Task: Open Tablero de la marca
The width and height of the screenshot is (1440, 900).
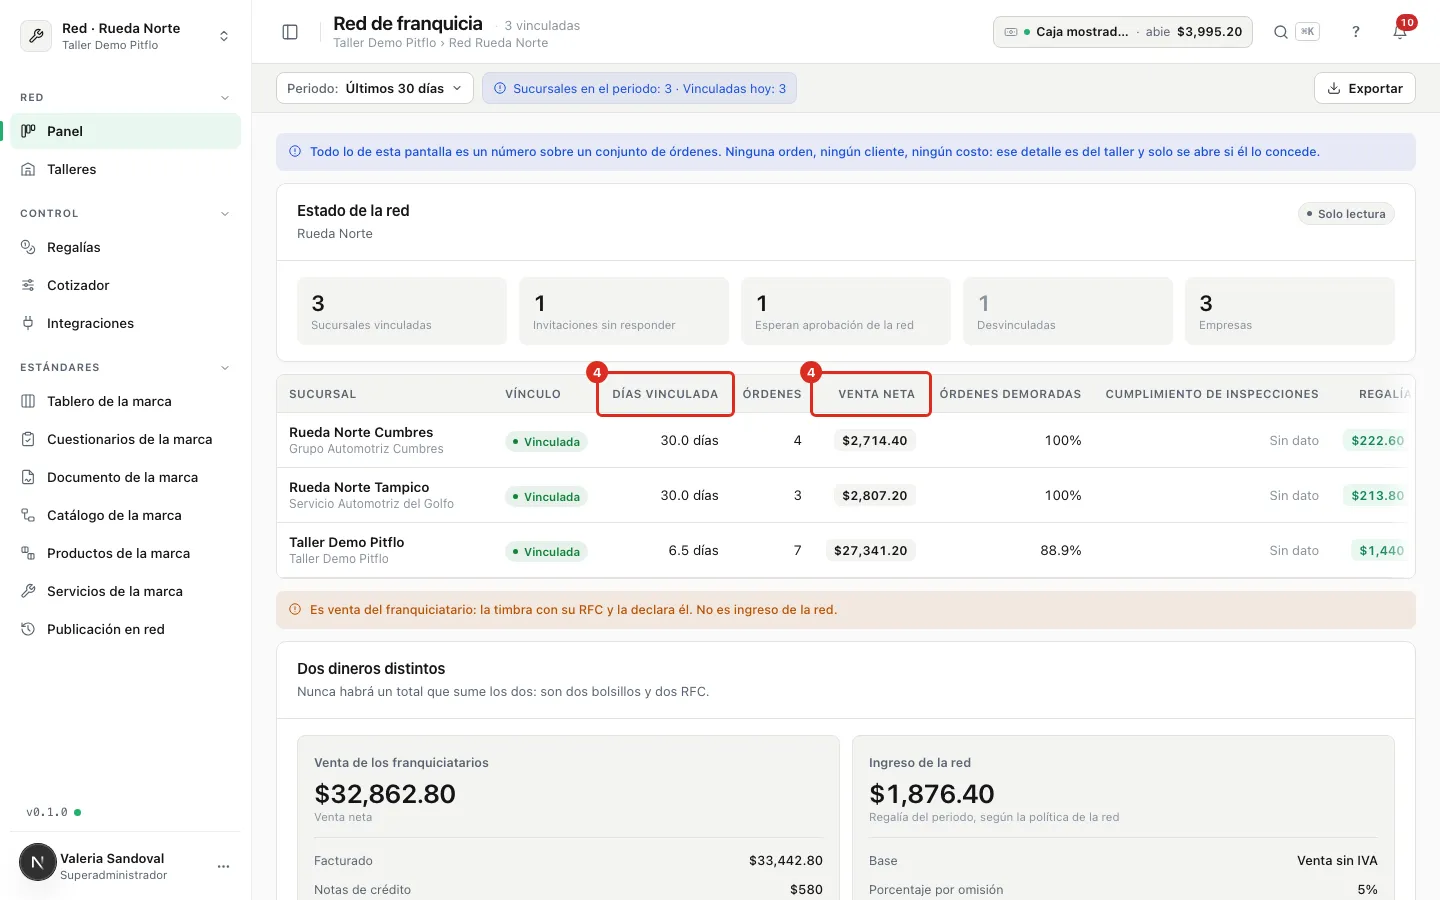Action: 126,401
